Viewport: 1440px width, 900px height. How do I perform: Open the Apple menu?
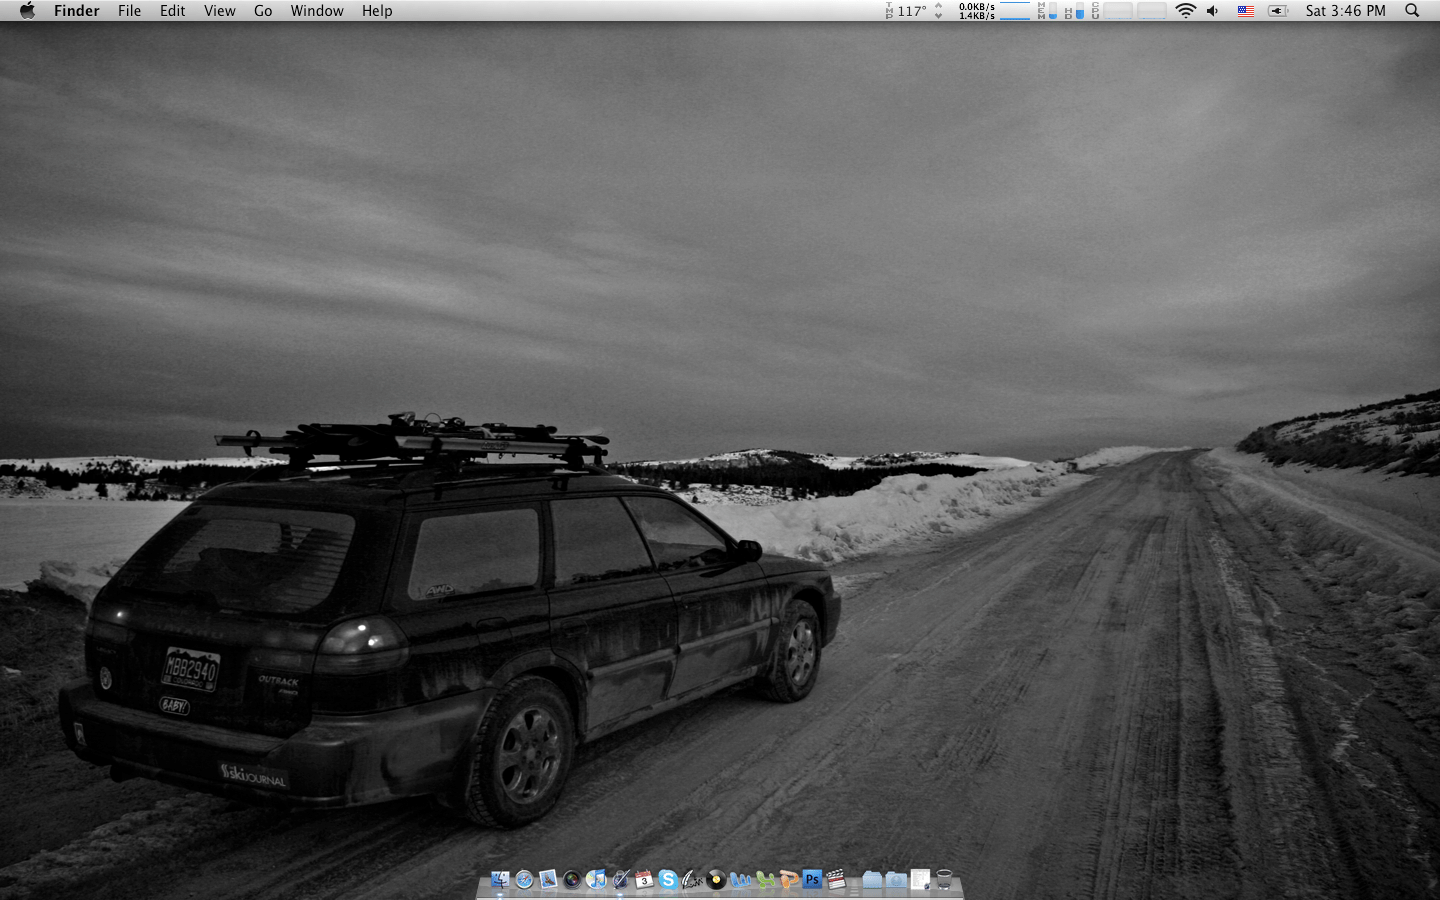pyautogui.click(x=27, y=11)
